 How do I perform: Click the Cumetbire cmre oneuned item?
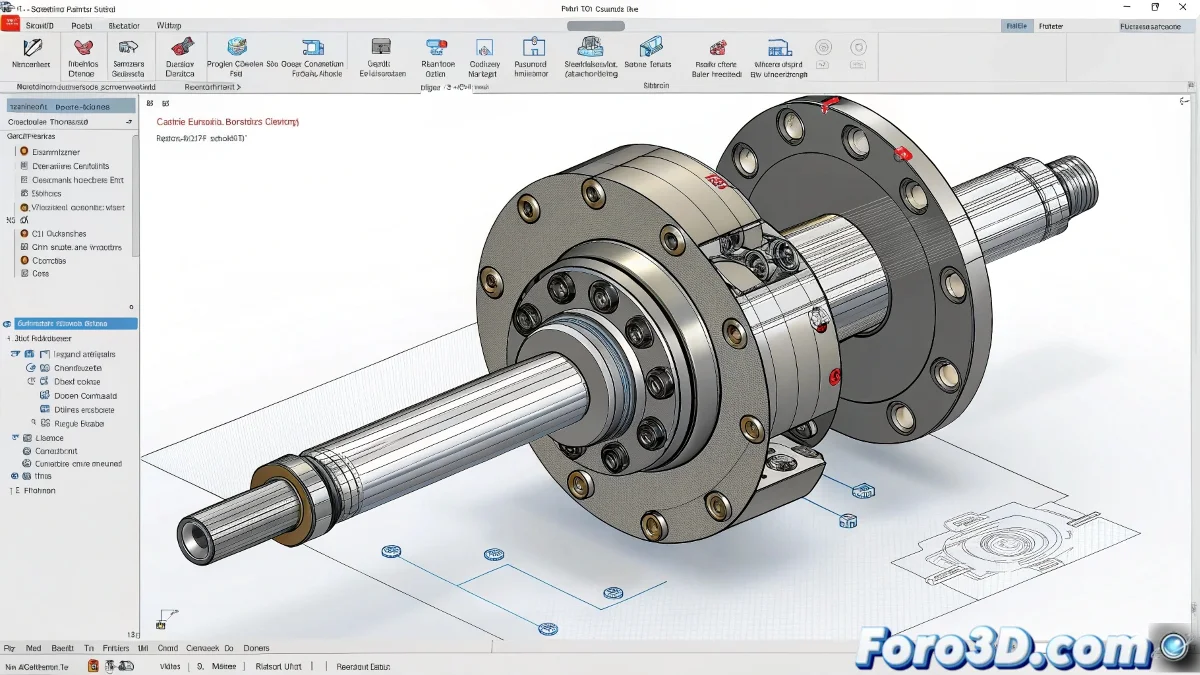tap(78, 464)
